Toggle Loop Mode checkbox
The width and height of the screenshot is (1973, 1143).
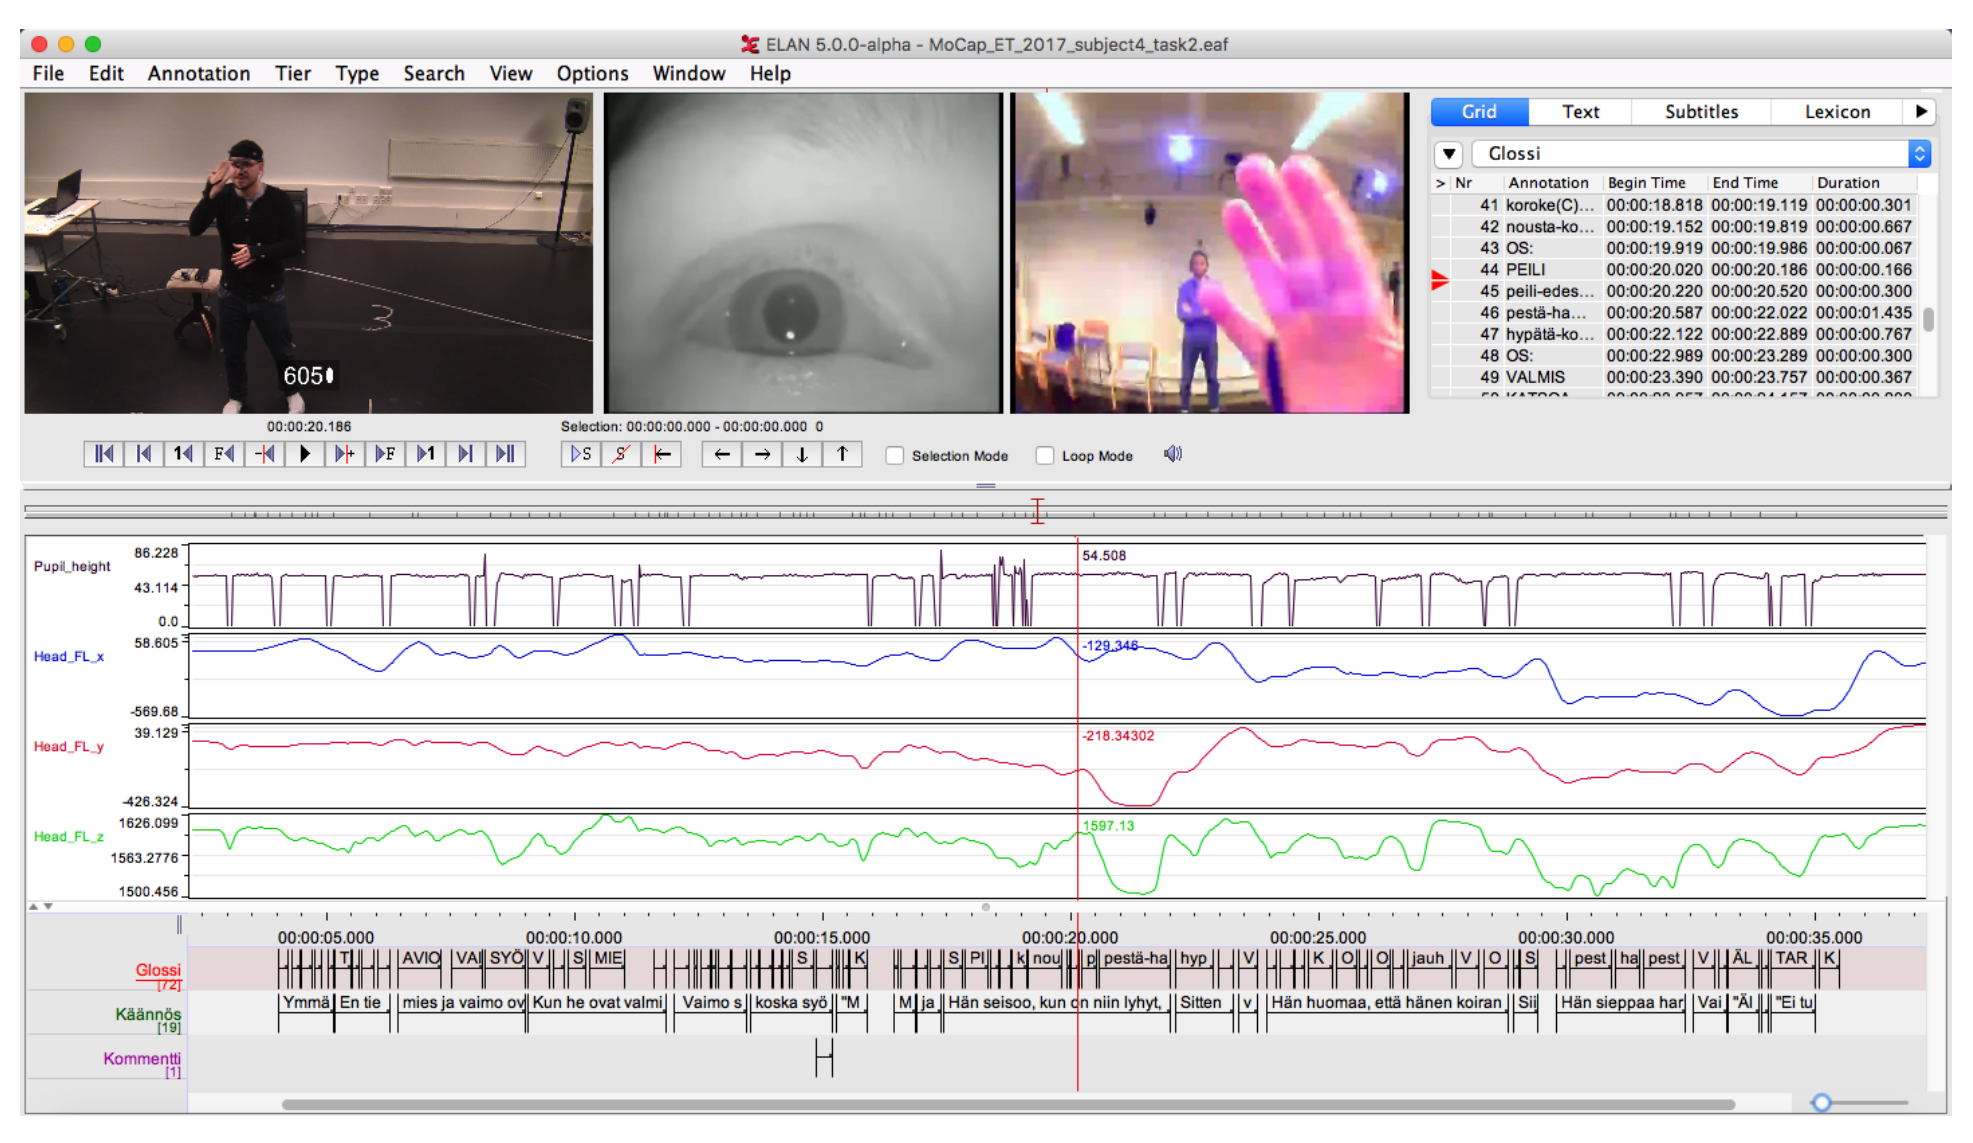pos(1045,456)
